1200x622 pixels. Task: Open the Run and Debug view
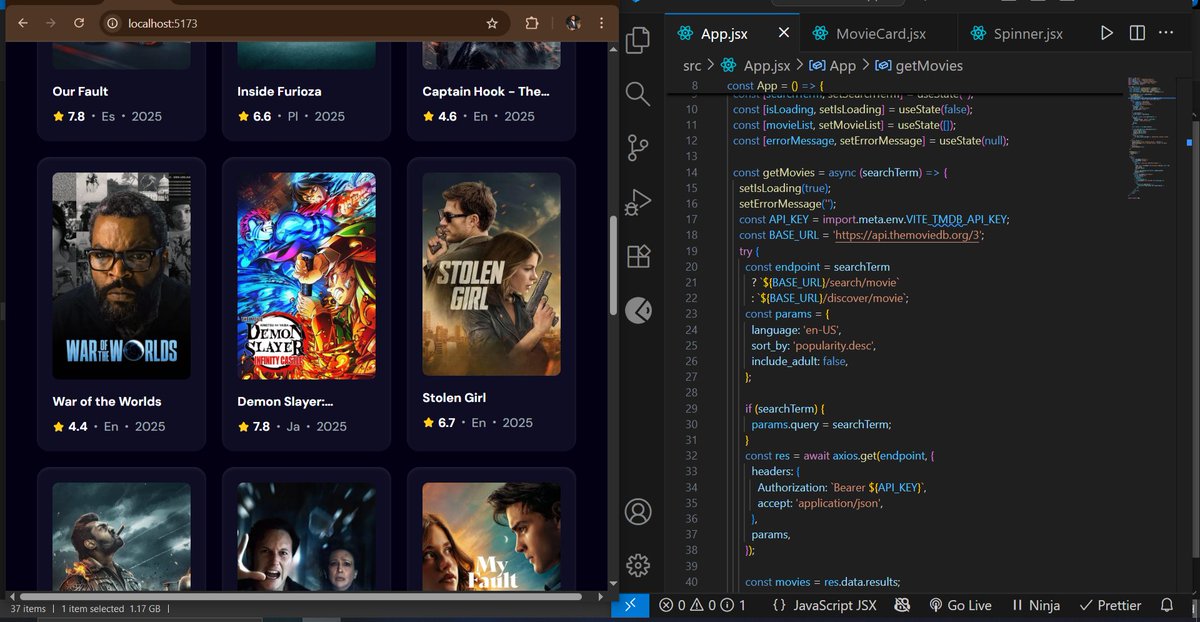(x=638, y=203)
